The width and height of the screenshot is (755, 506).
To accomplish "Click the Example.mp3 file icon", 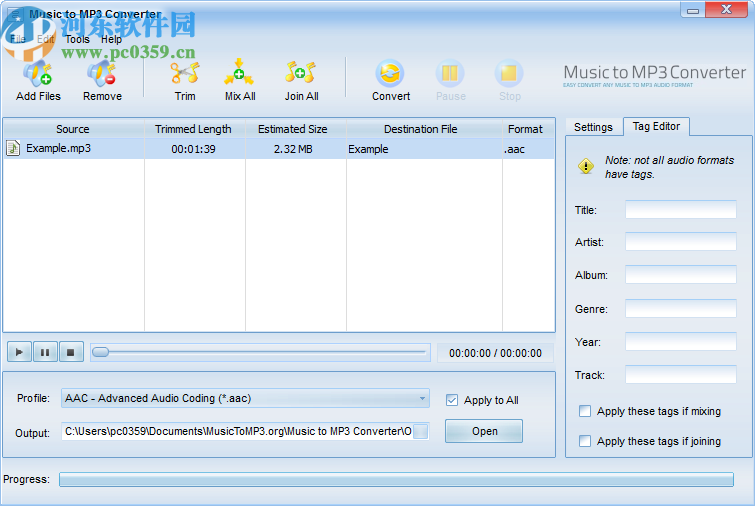I will click(x=13, y=148).
